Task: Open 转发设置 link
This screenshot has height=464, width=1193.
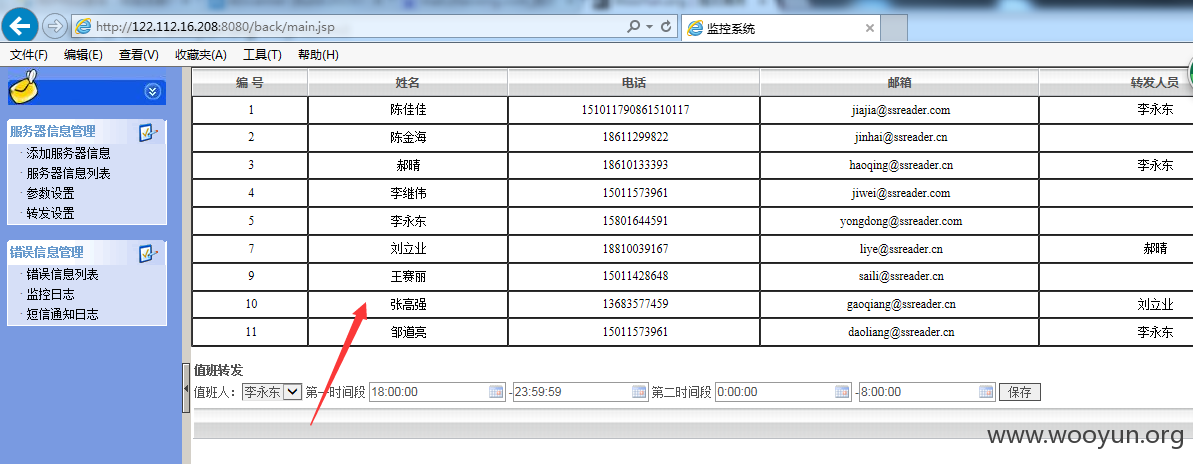Action: click(50, 213)
